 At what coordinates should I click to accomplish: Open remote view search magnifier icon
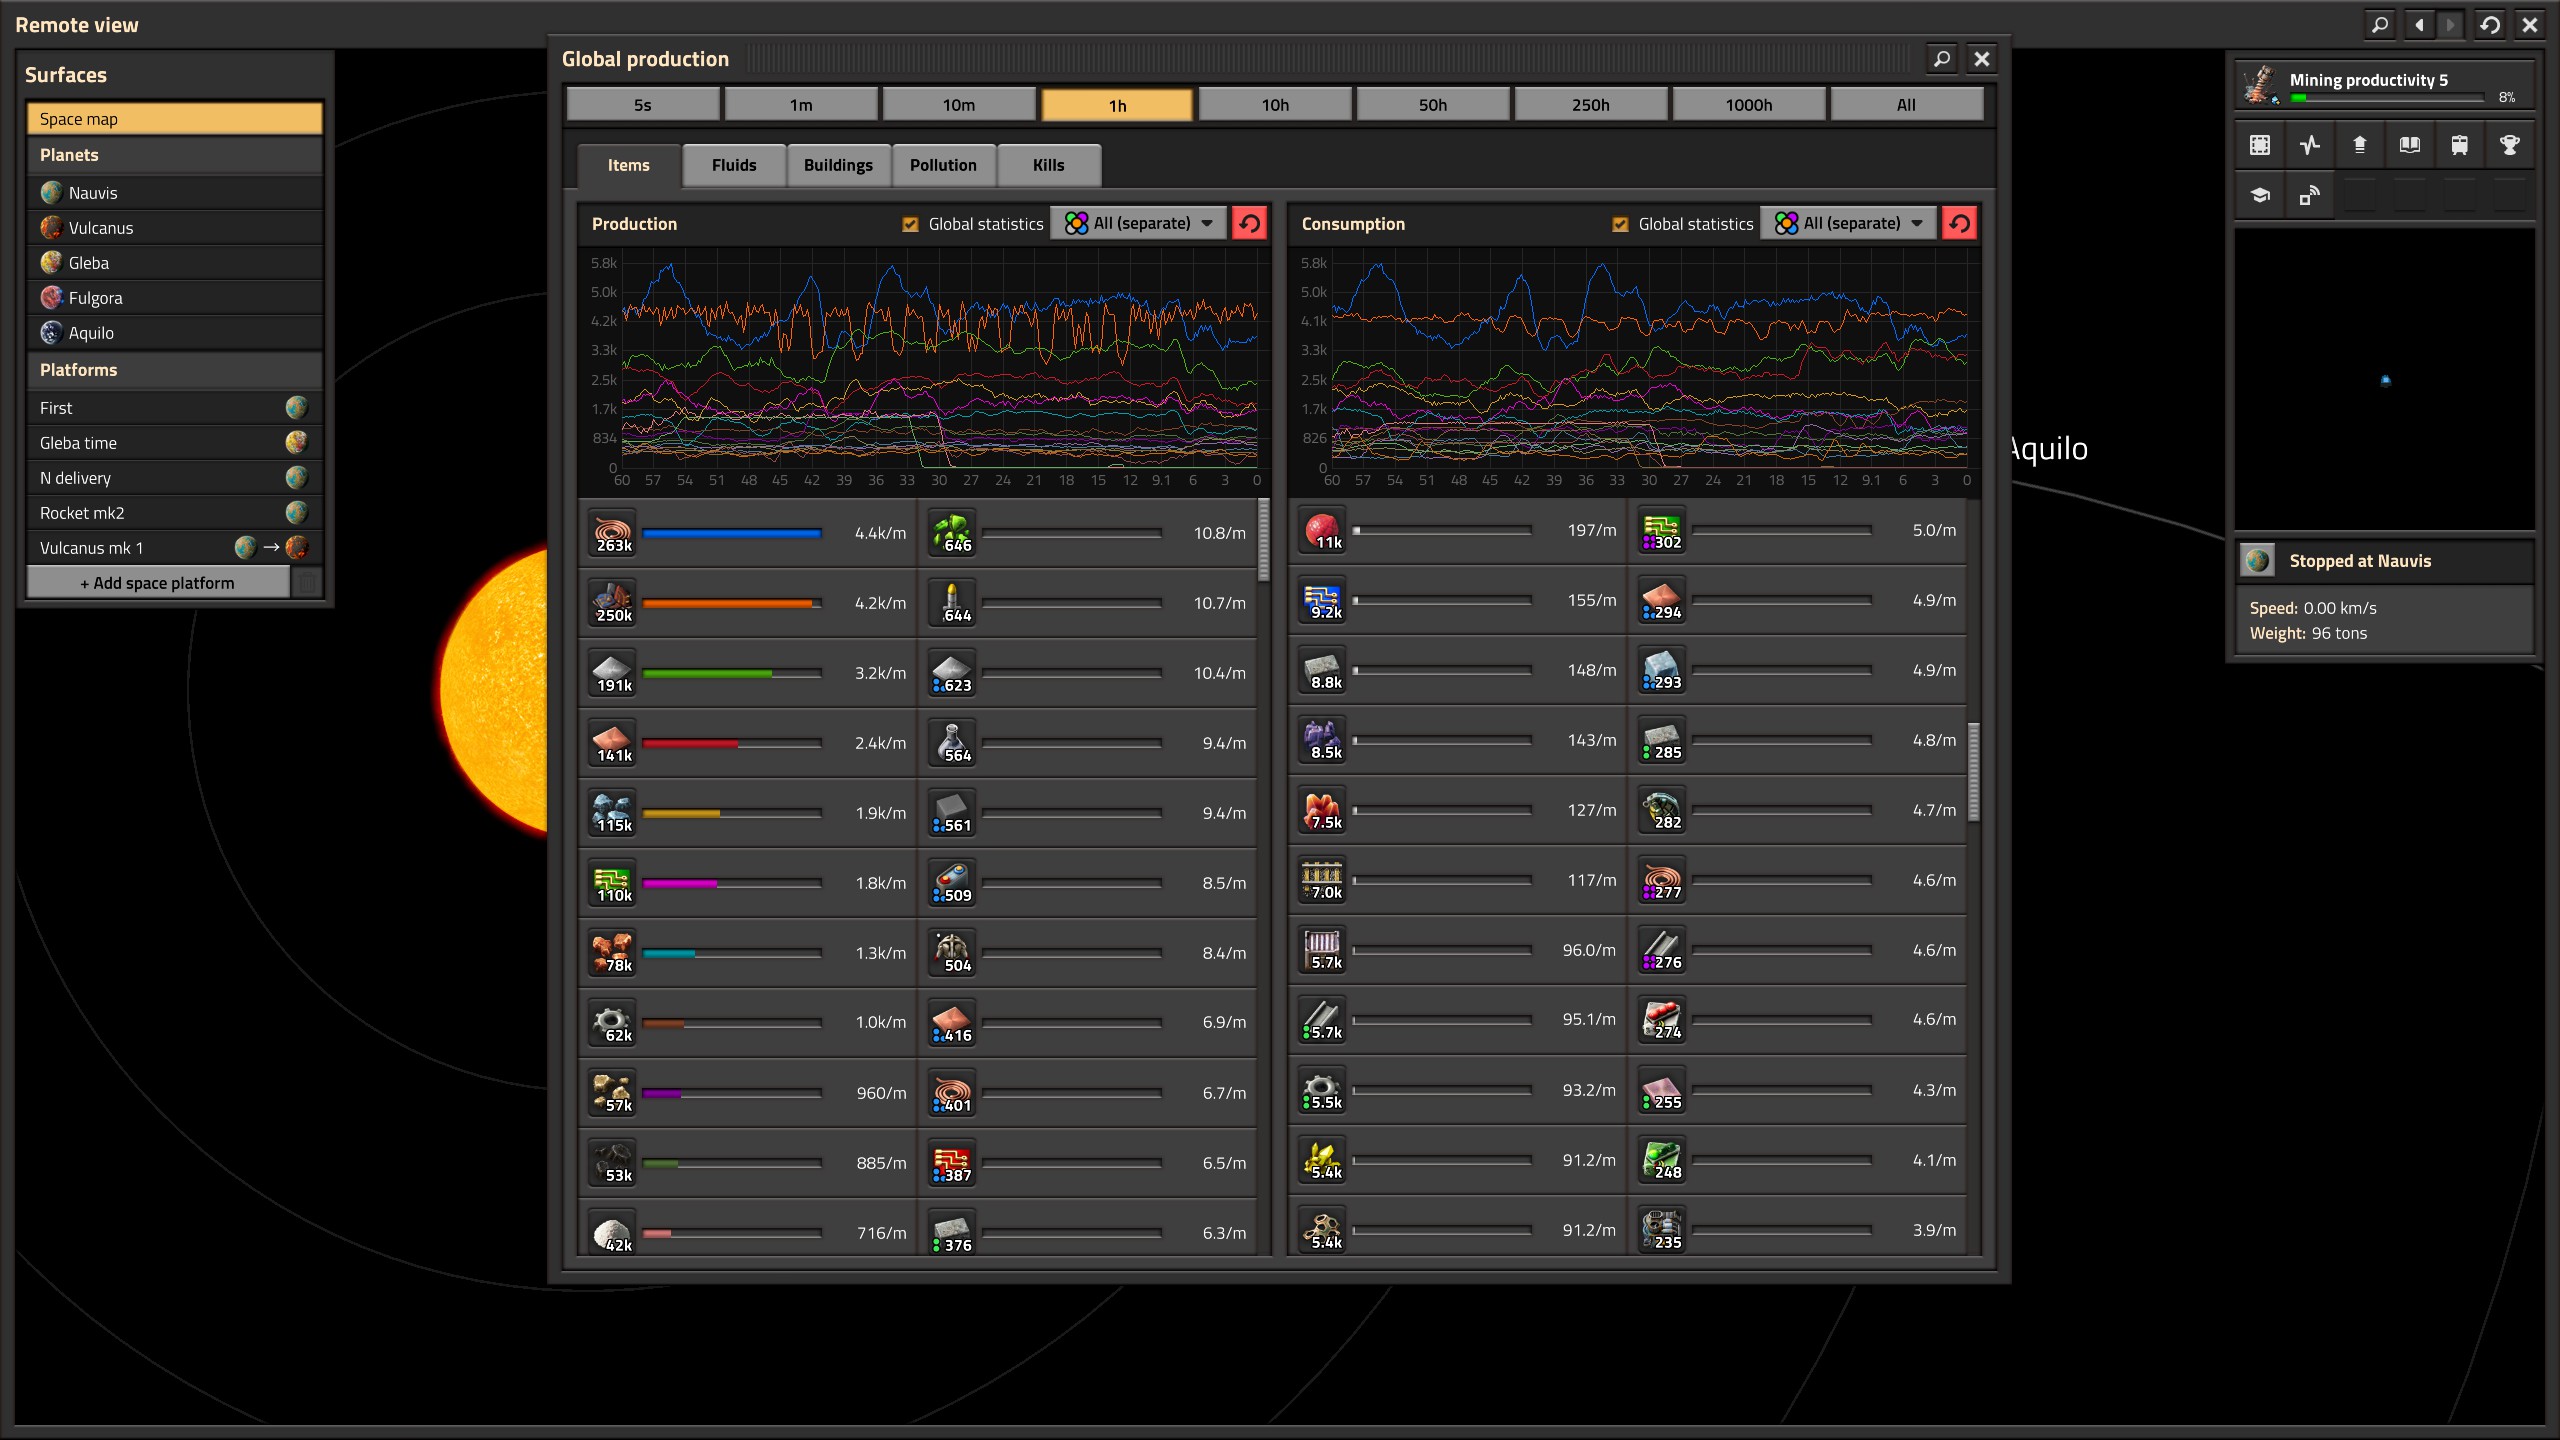click(x=2381, y=25)
